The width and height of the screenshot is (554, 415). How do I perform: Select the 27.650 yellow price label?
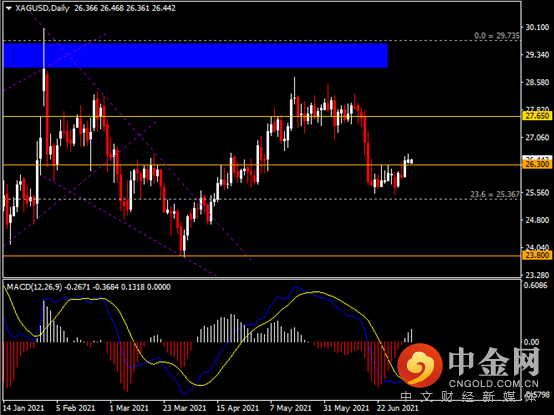pyautogui.click(x=537, y=116)
